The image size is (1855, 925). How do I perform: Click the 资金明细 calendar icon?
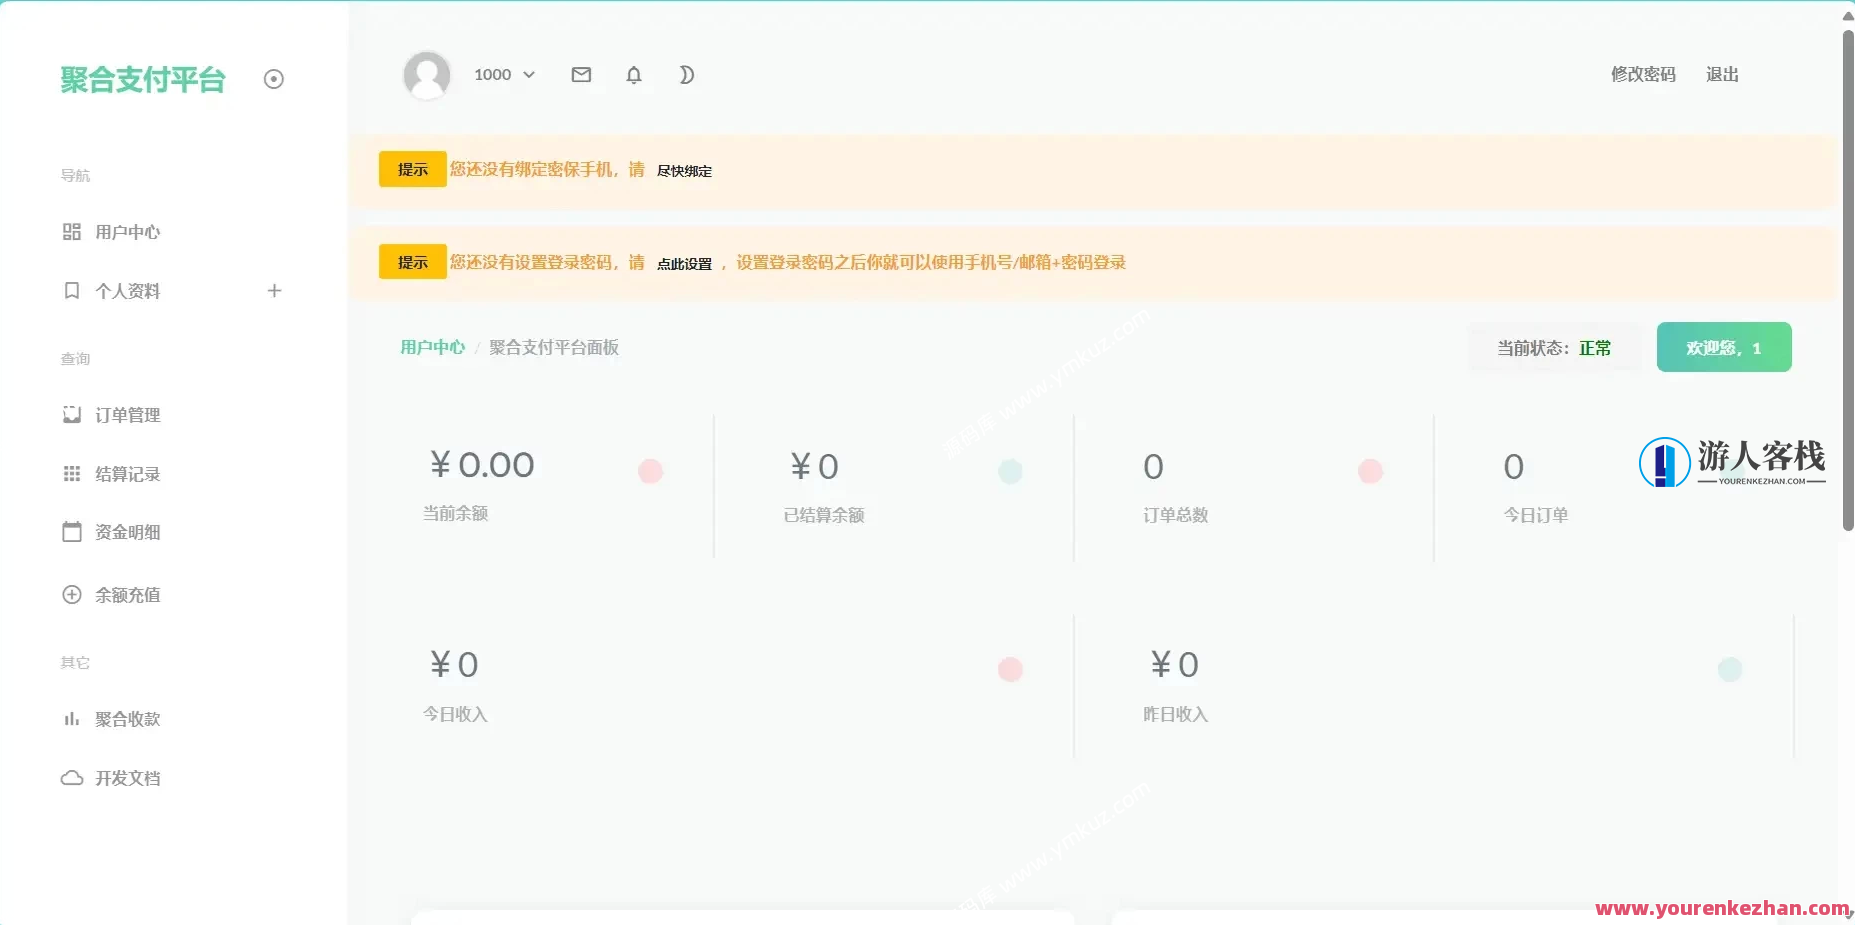point(71,532)
